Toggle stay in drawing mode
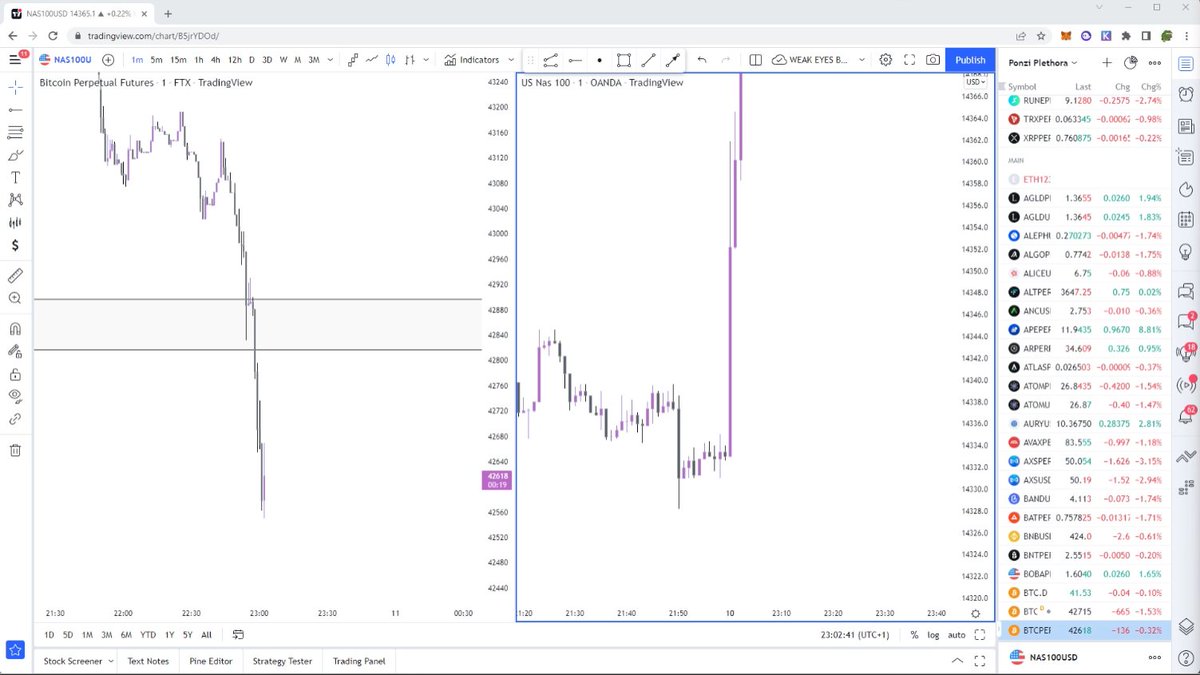 click(x=15, y=351)
